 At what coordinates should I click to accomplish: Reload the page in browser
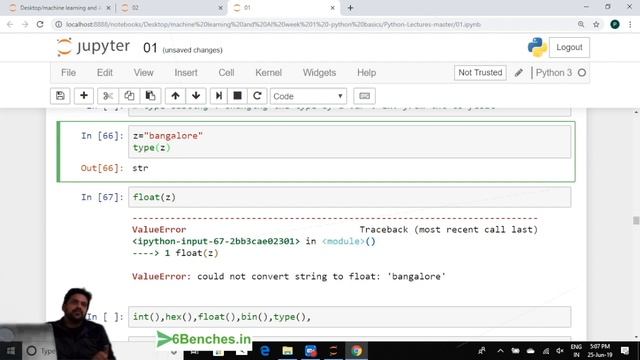coord(40,24)
